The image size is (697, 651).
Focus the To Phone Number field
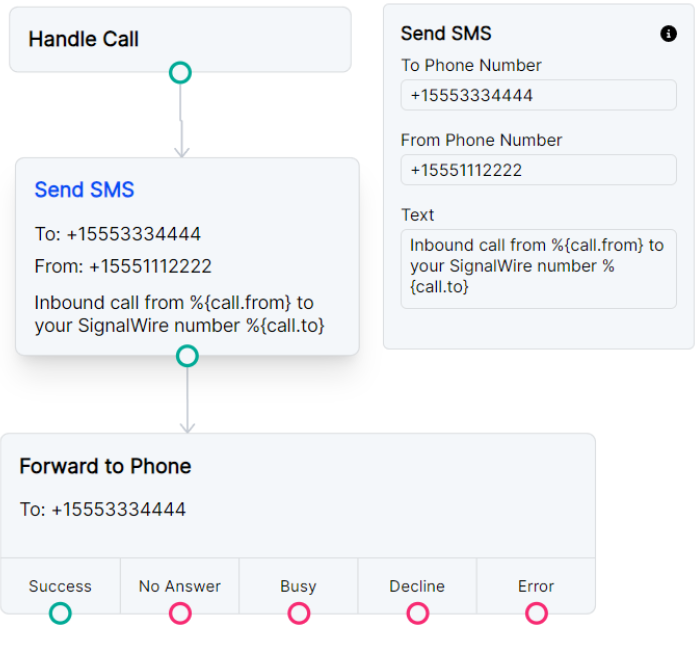[x=538, y=96]
